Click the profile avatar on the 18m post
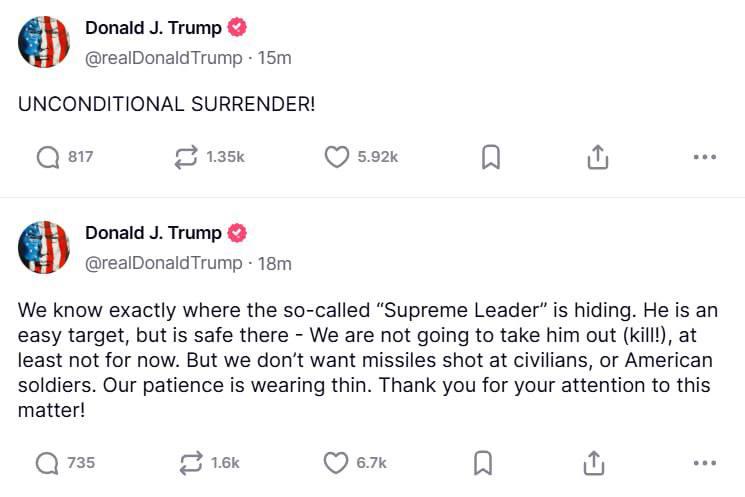Image resolution: width=745 pixels, height=497 pixels. point(44,247)
